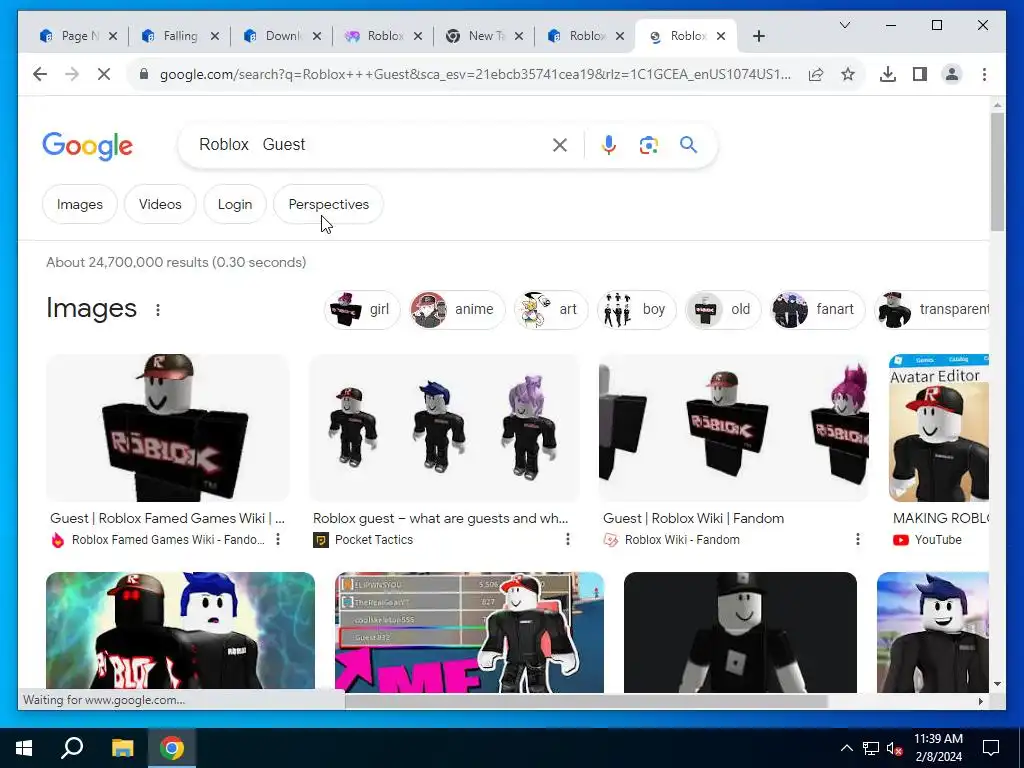Open the Pocket Tactics three guests image

[444, 428]
